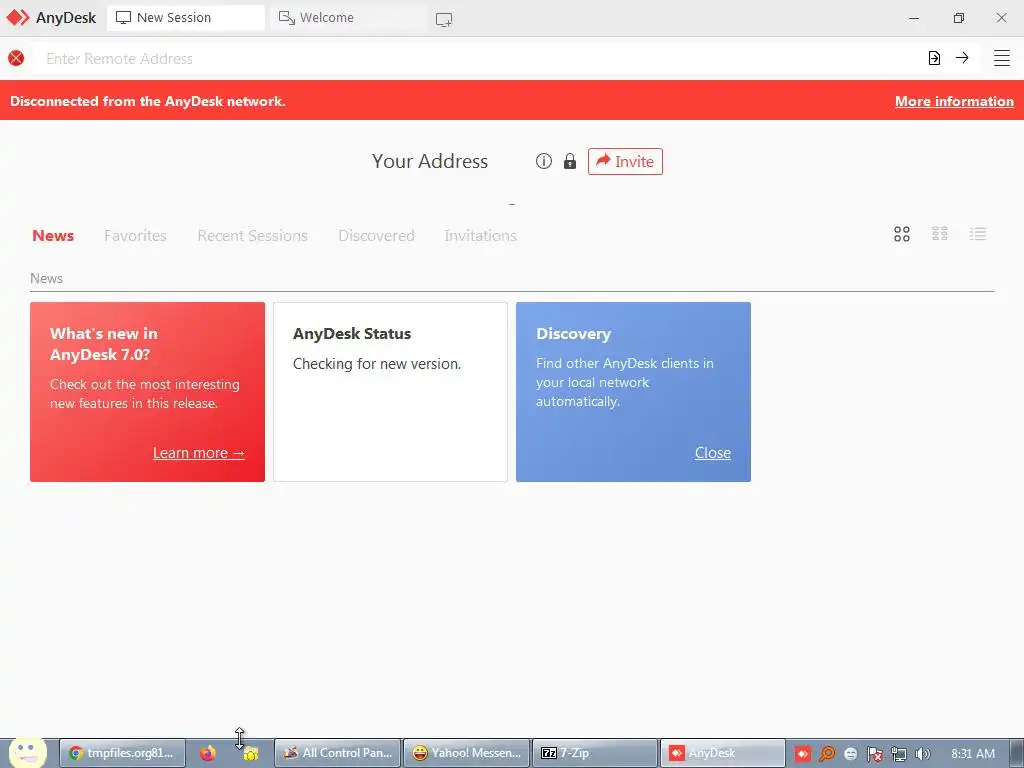Click the AnyDesk Status card
Screen dimensions: 1024x768
point(391,392)
